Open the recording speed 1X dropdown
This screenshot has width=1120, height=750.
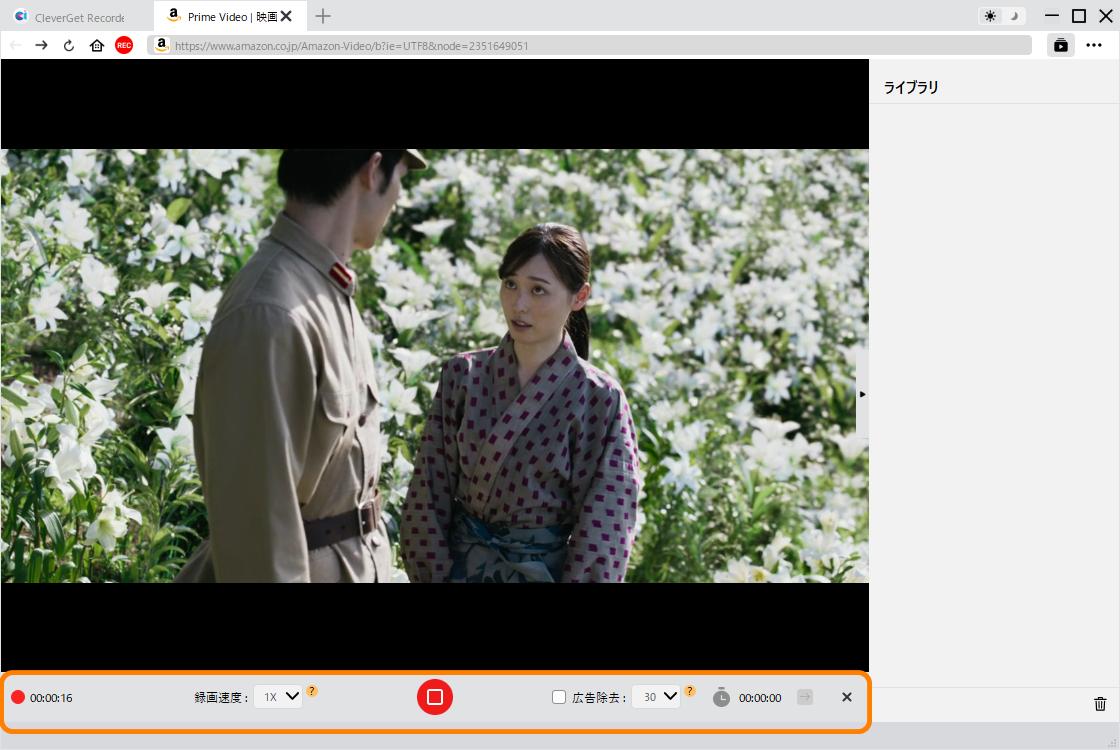(279, 696)
